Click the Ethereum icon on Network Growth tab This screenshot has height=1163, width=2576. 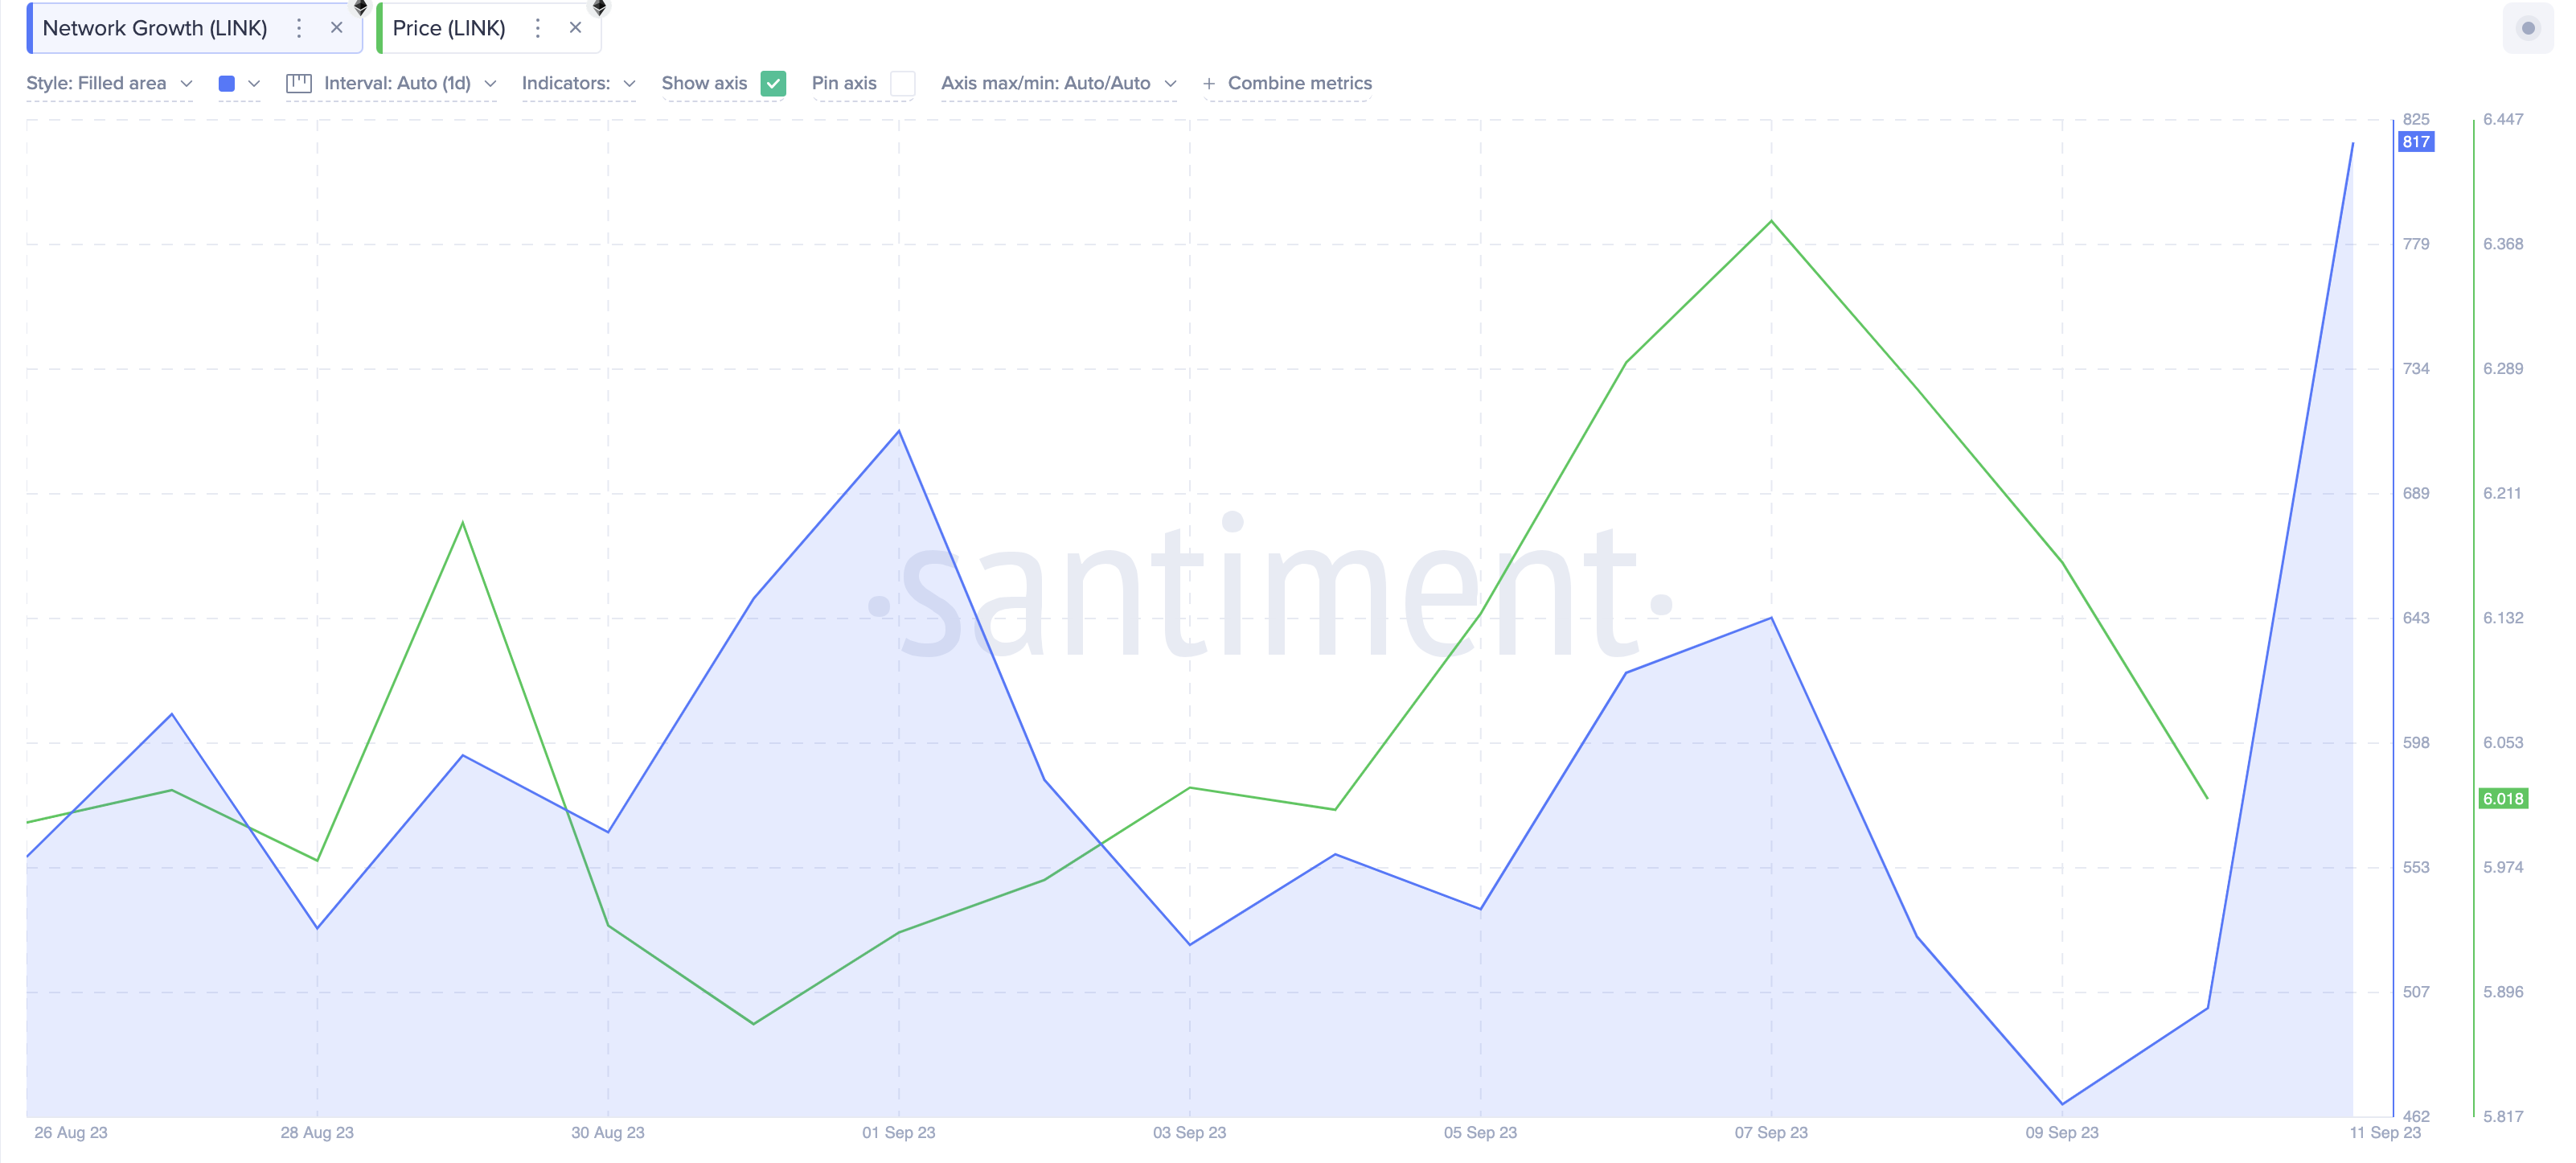[x=361, y=7]
